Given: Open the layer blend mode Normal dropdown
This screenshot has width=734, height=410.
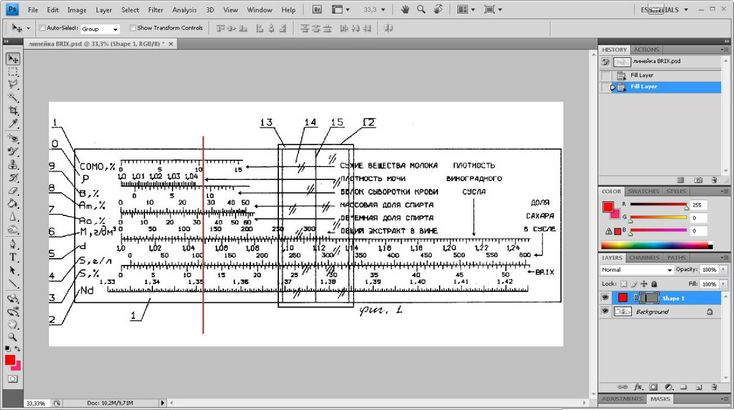Looking at the screenshot, I should (x=629, y=270).
